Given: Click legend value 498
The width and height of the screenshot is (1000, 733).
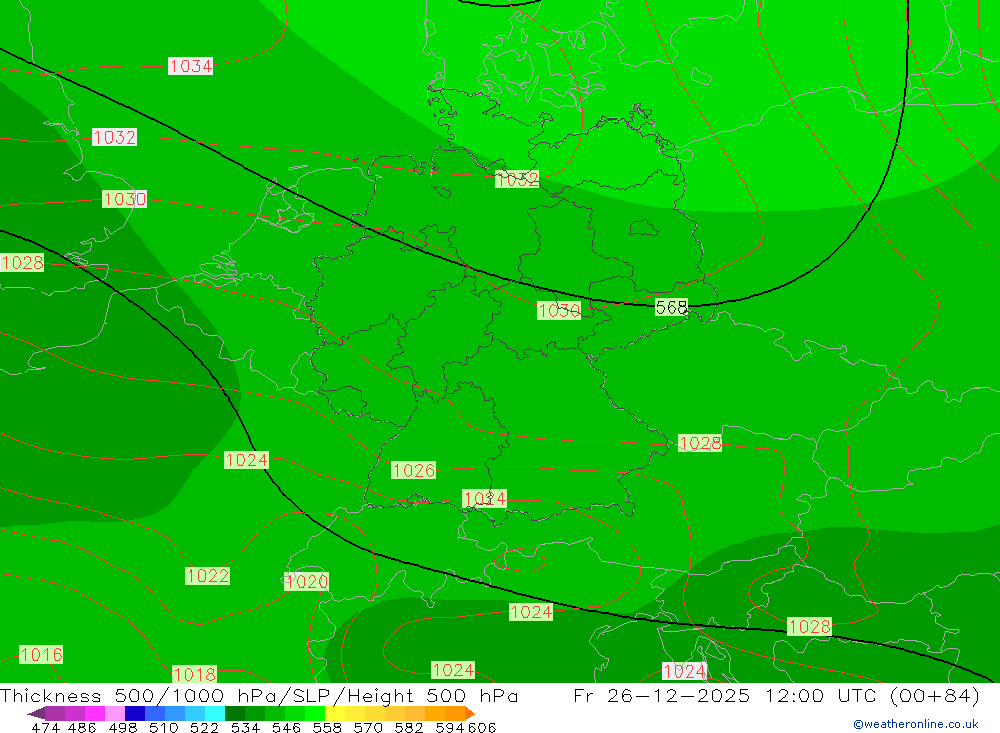Looking at the screenshot, I should pyautogui.click(x=122, y=727).
